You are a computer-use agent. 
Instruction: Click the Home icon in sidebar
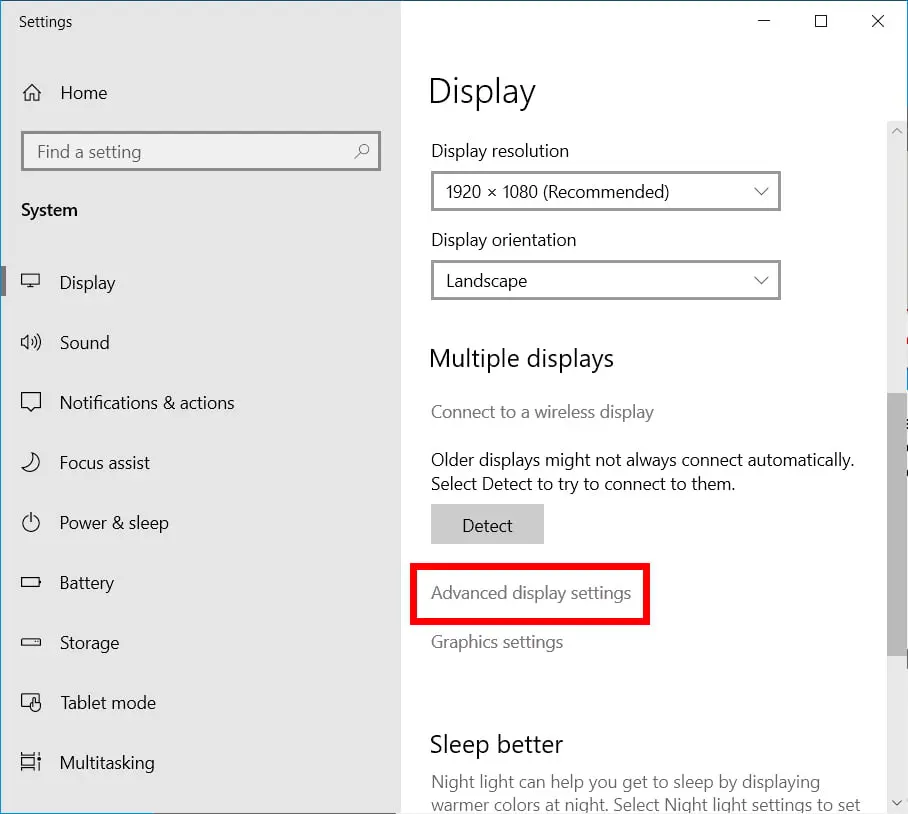(32, 93)
